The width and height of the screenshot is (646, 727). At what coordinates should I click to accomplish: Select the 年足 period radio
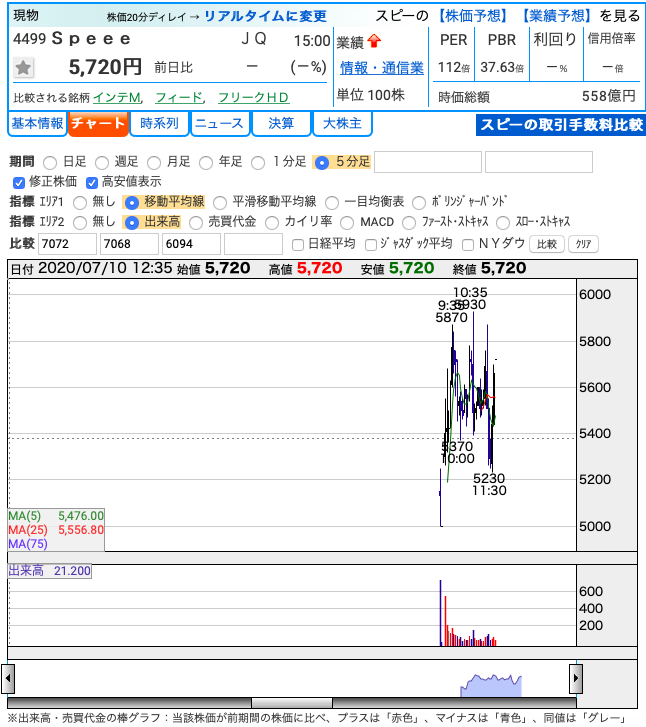206,163
